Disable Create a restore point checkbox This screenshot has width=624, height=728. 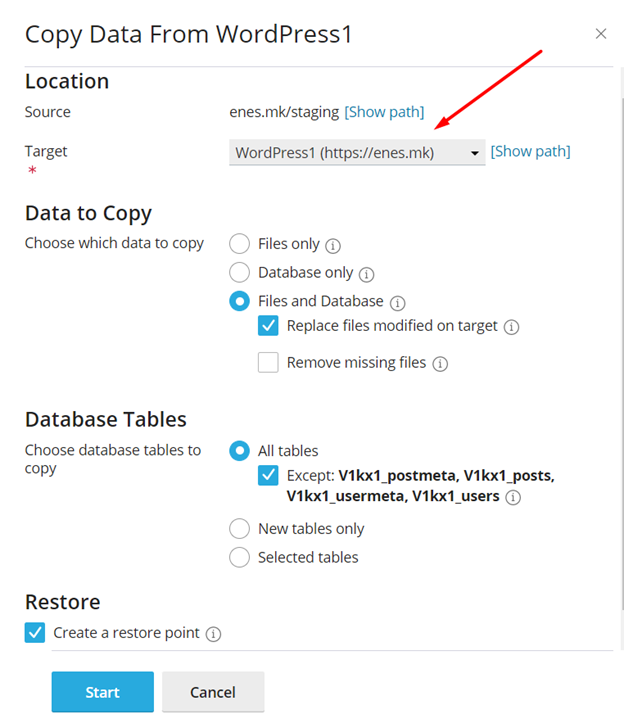[35, 633]
